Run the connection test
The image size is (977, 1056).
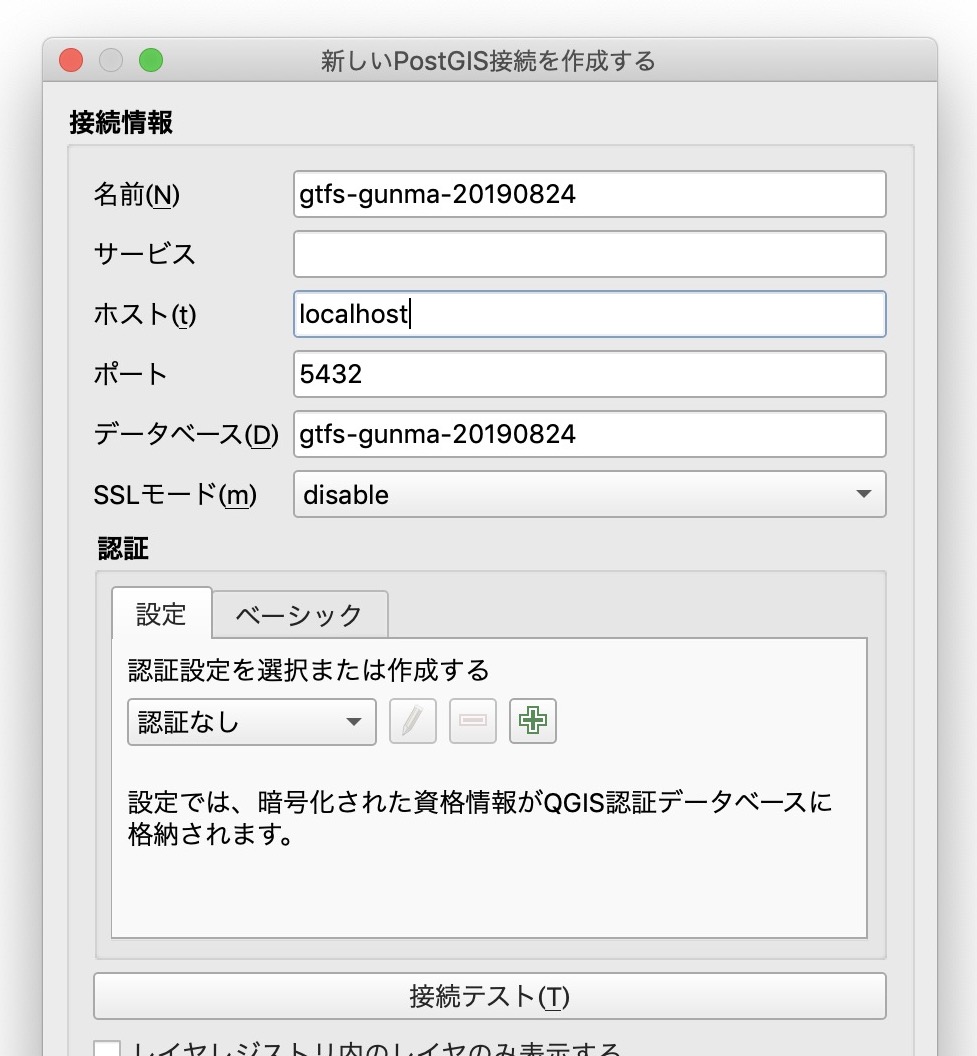(488, 996)
